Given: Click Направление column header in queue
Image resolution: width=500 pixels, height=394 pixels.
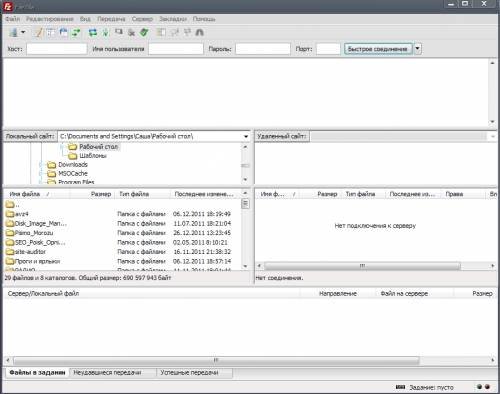Looking at the screenshot, I should [338, 294].
